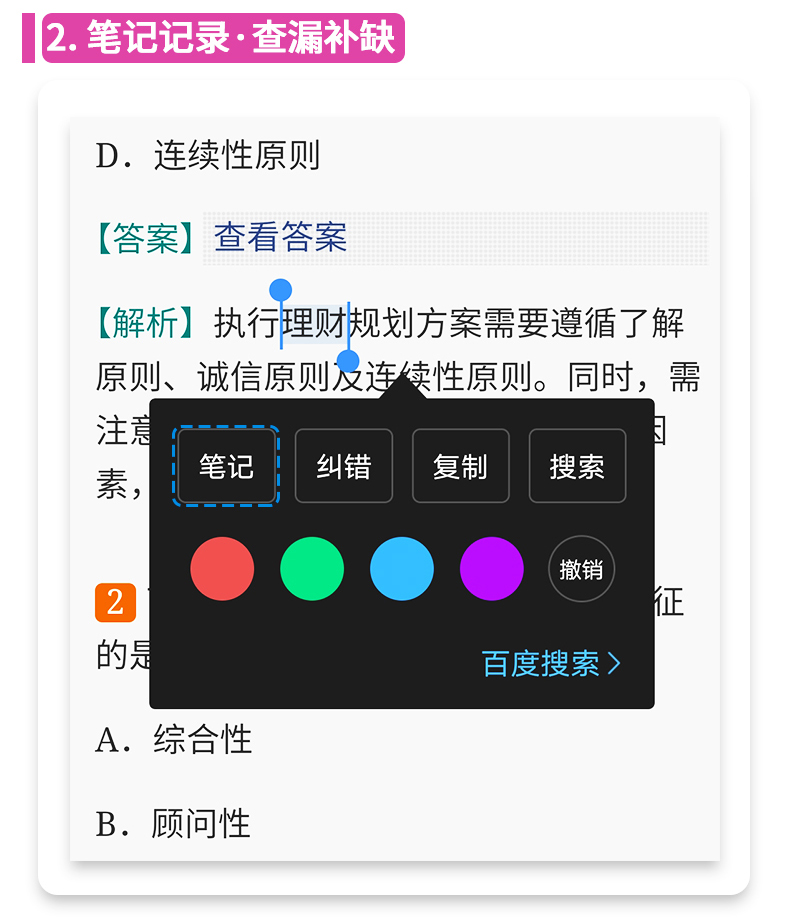Choose option D 连续性原则
Screen dimensions: 790x917
click(x=208, y=156)
